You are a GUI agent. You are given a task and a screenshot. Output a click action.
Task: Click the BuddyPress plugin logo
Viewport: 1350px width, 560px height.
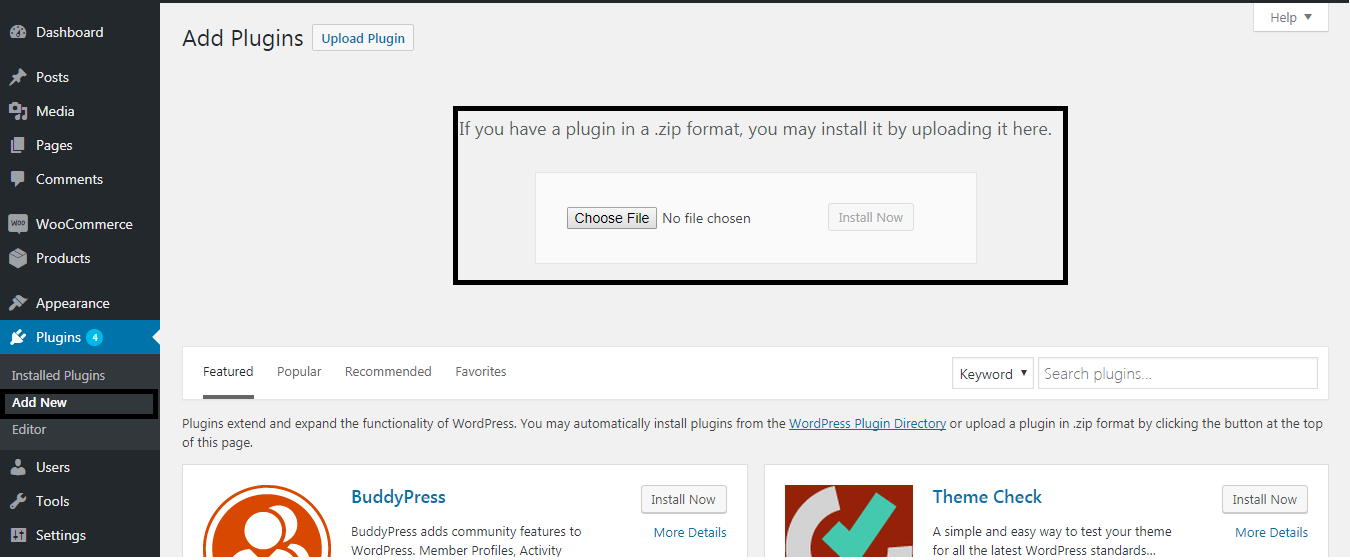pyautogui.click(x=266, y=522)
